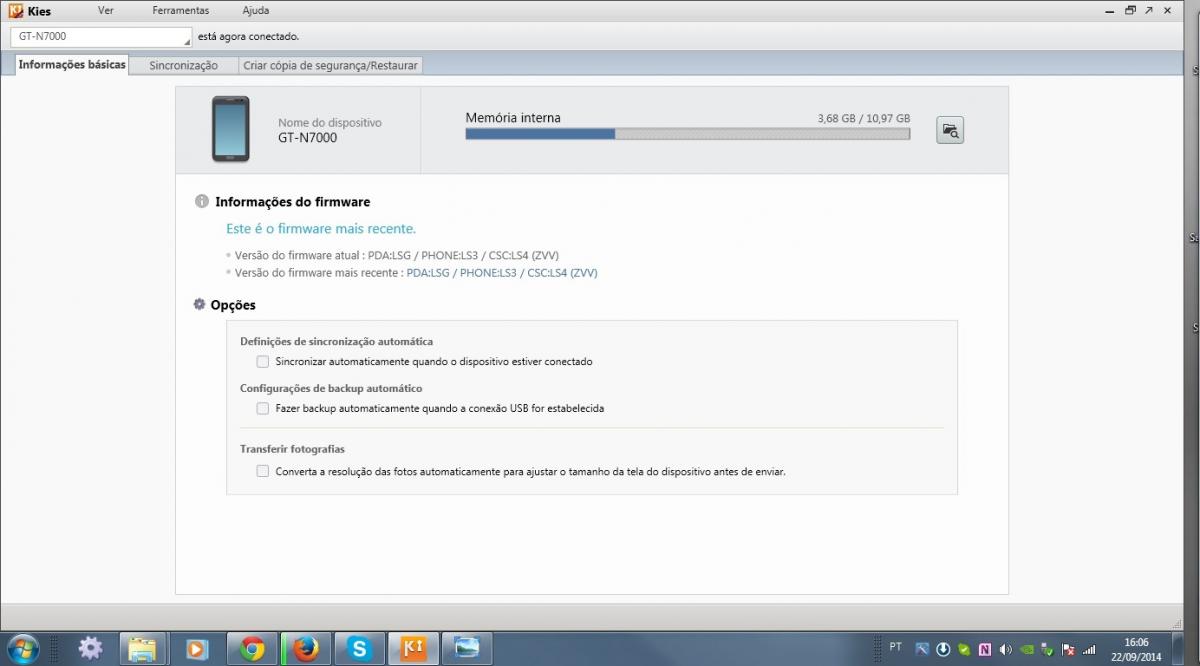The width and height of the screenshot is (1200, 666).
Task: Open Firefox from the taskbar
Action: [305, 648]
